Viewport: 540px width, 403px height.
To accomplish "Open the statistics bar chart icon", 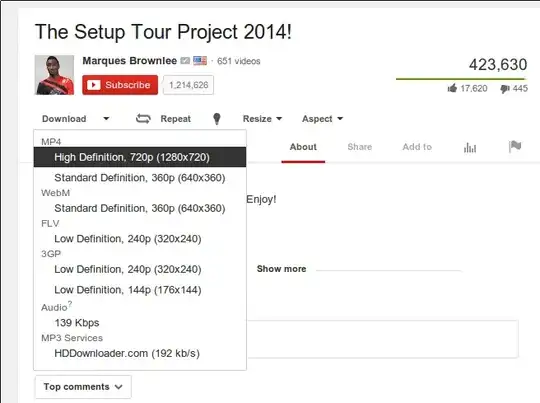I will click(x=470, y=148).
